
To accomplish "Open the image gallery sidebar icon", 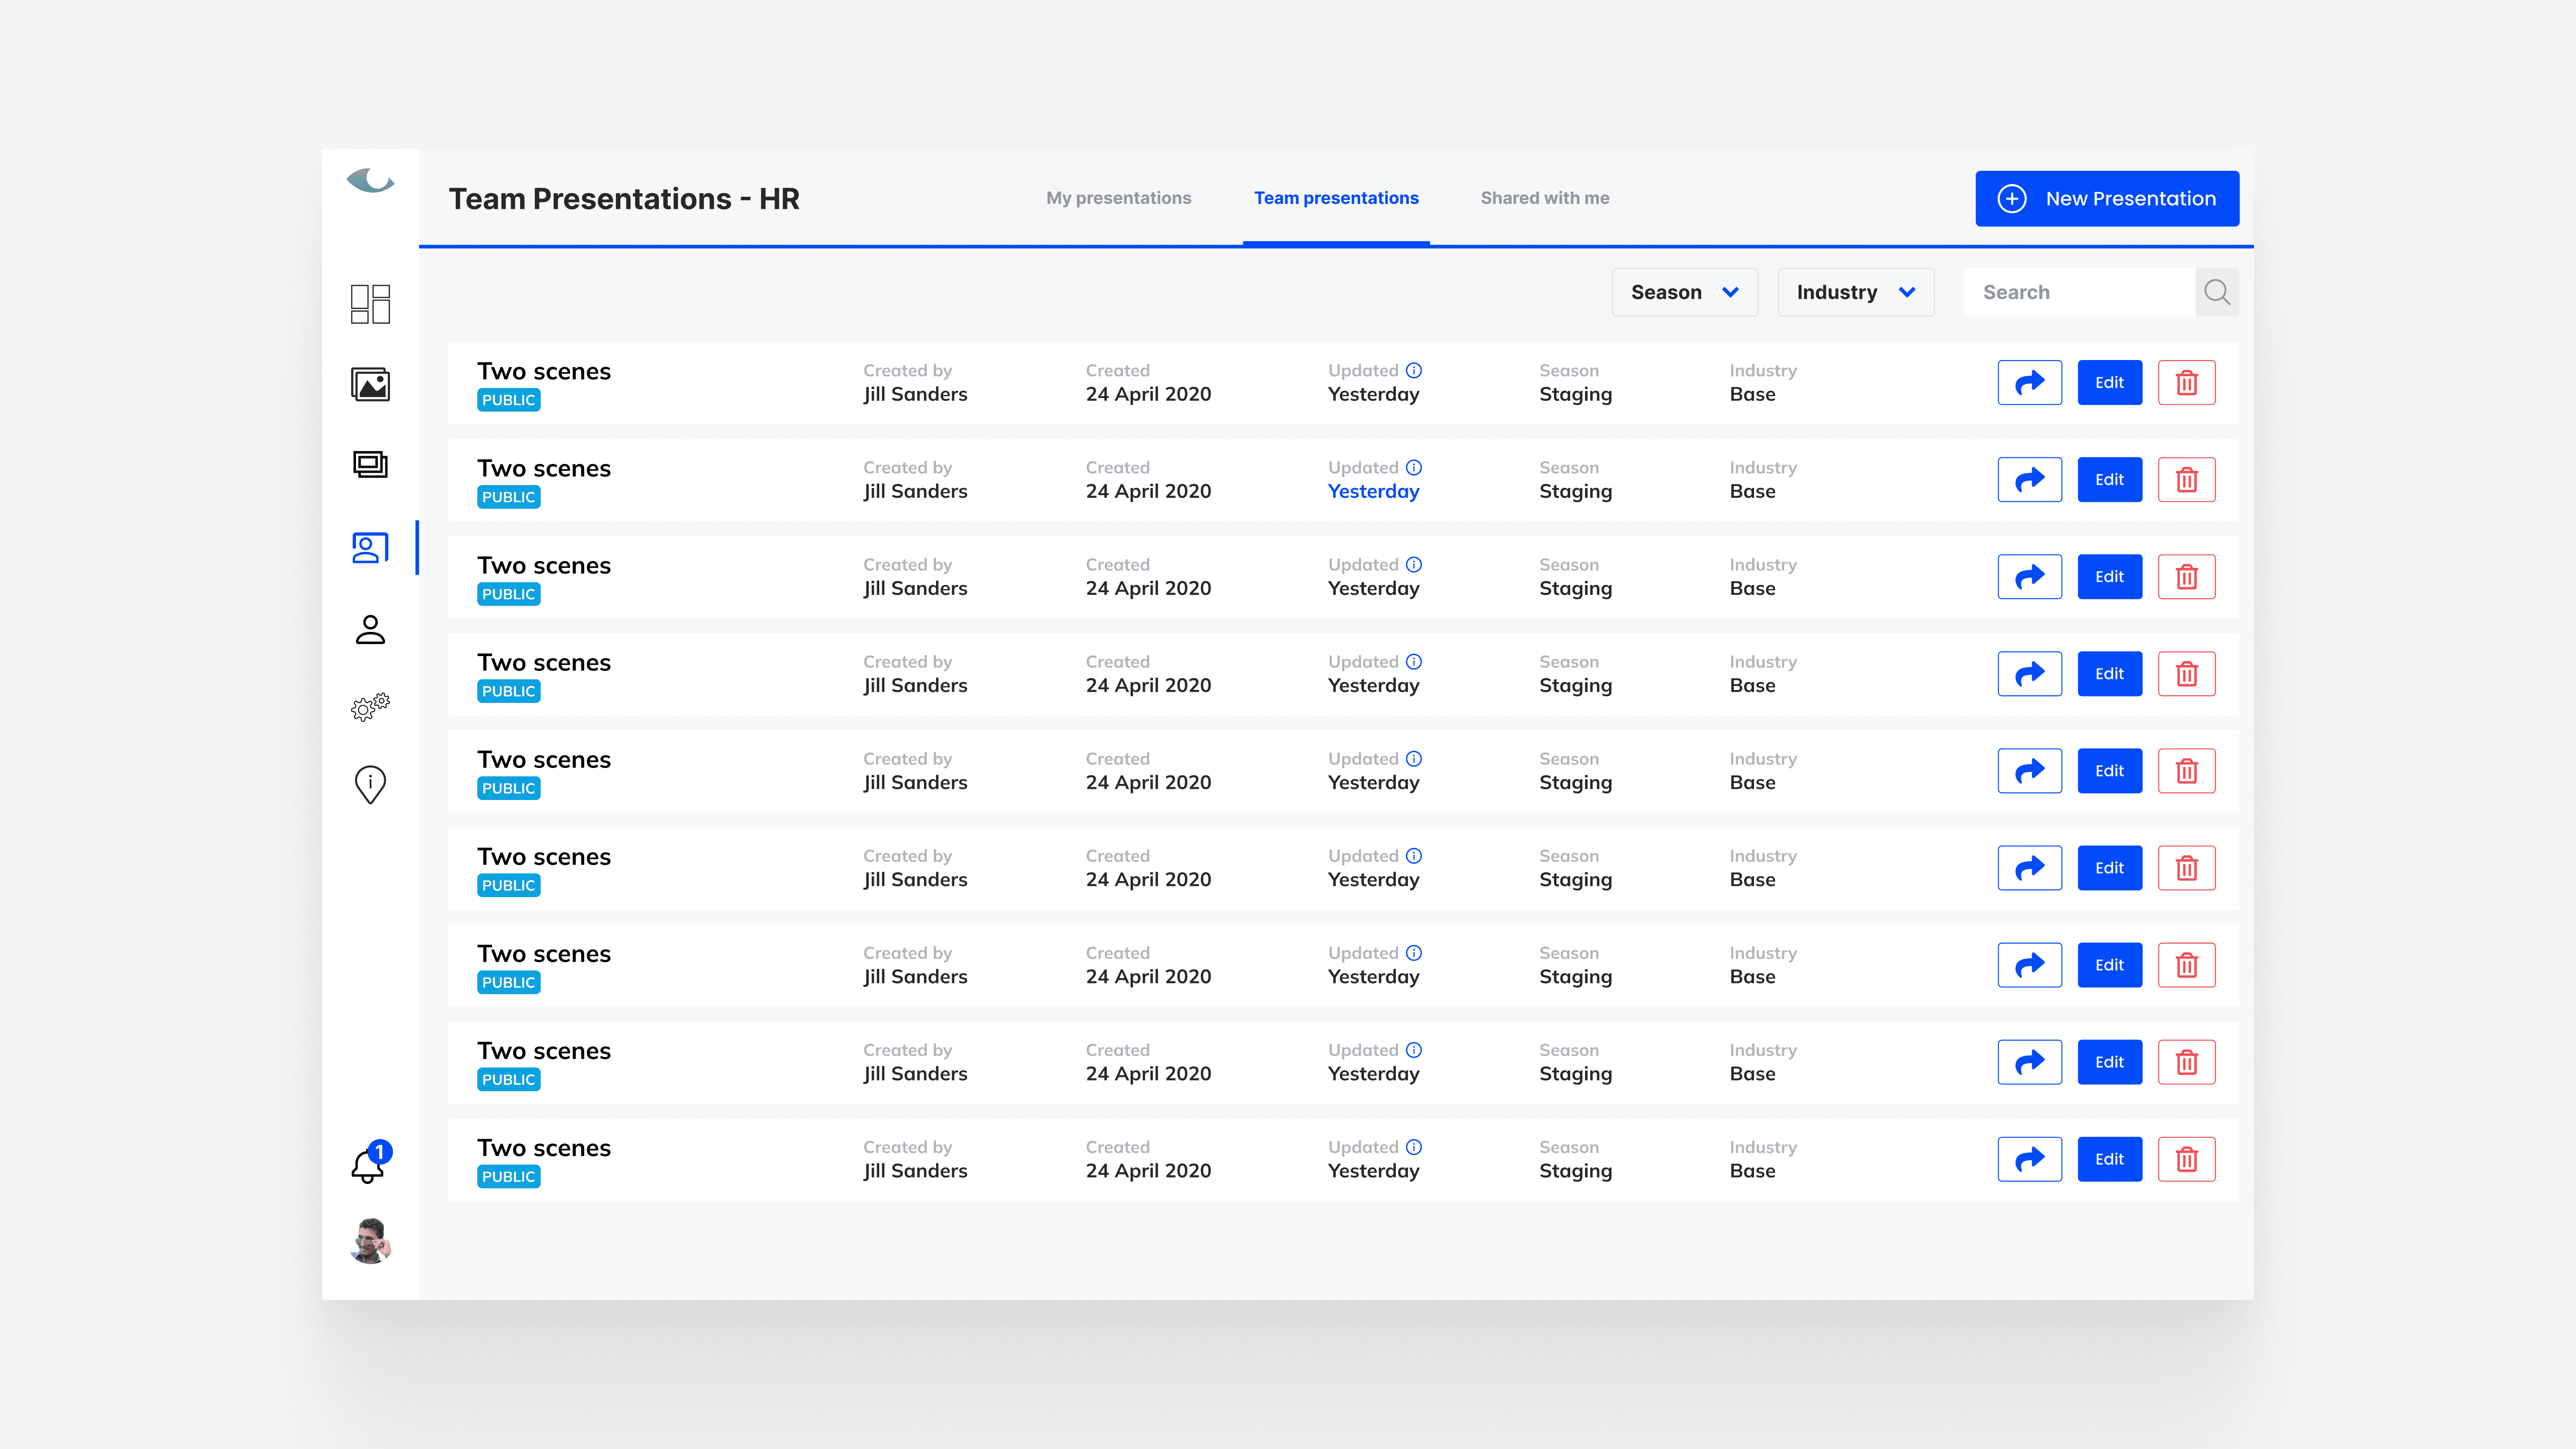I will pyautogui.click(x=370, y=384).
